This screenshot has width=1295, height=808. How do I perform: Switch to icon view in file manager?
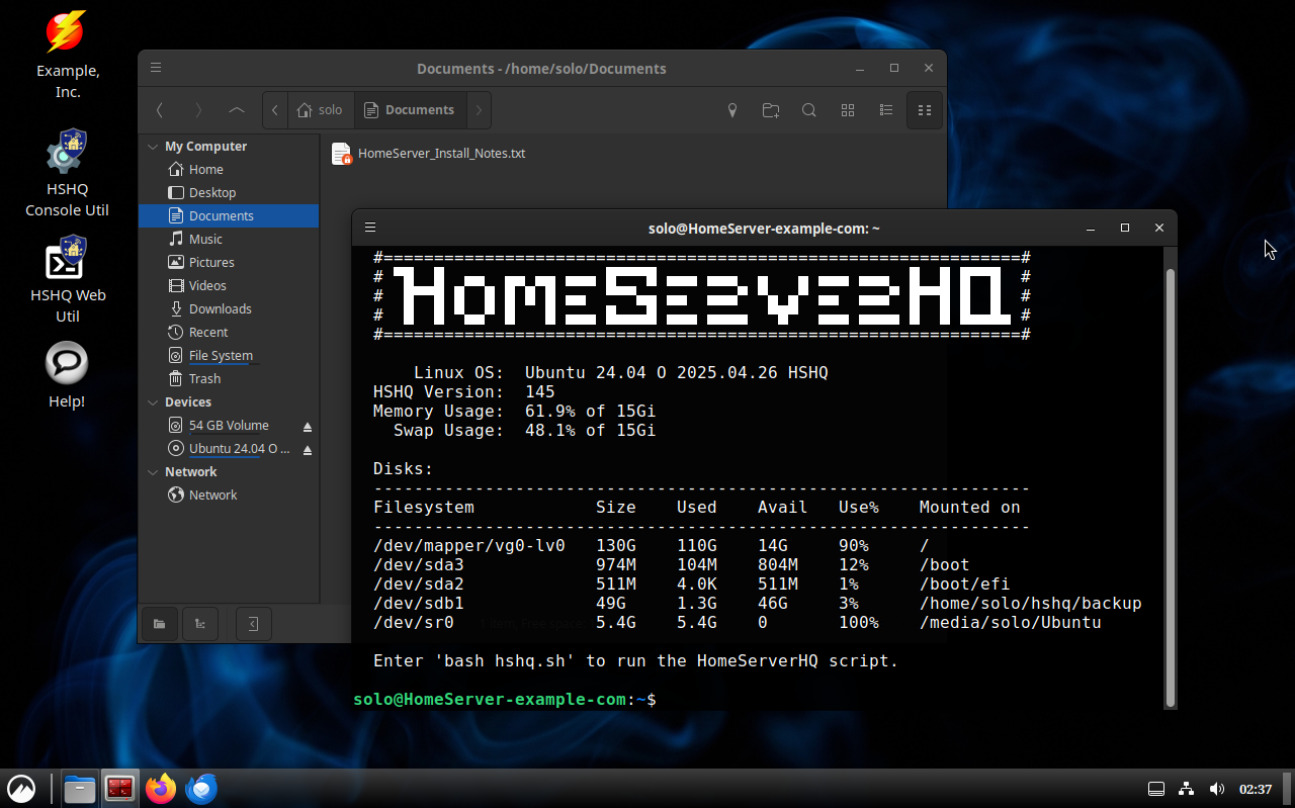coord(847,110)
